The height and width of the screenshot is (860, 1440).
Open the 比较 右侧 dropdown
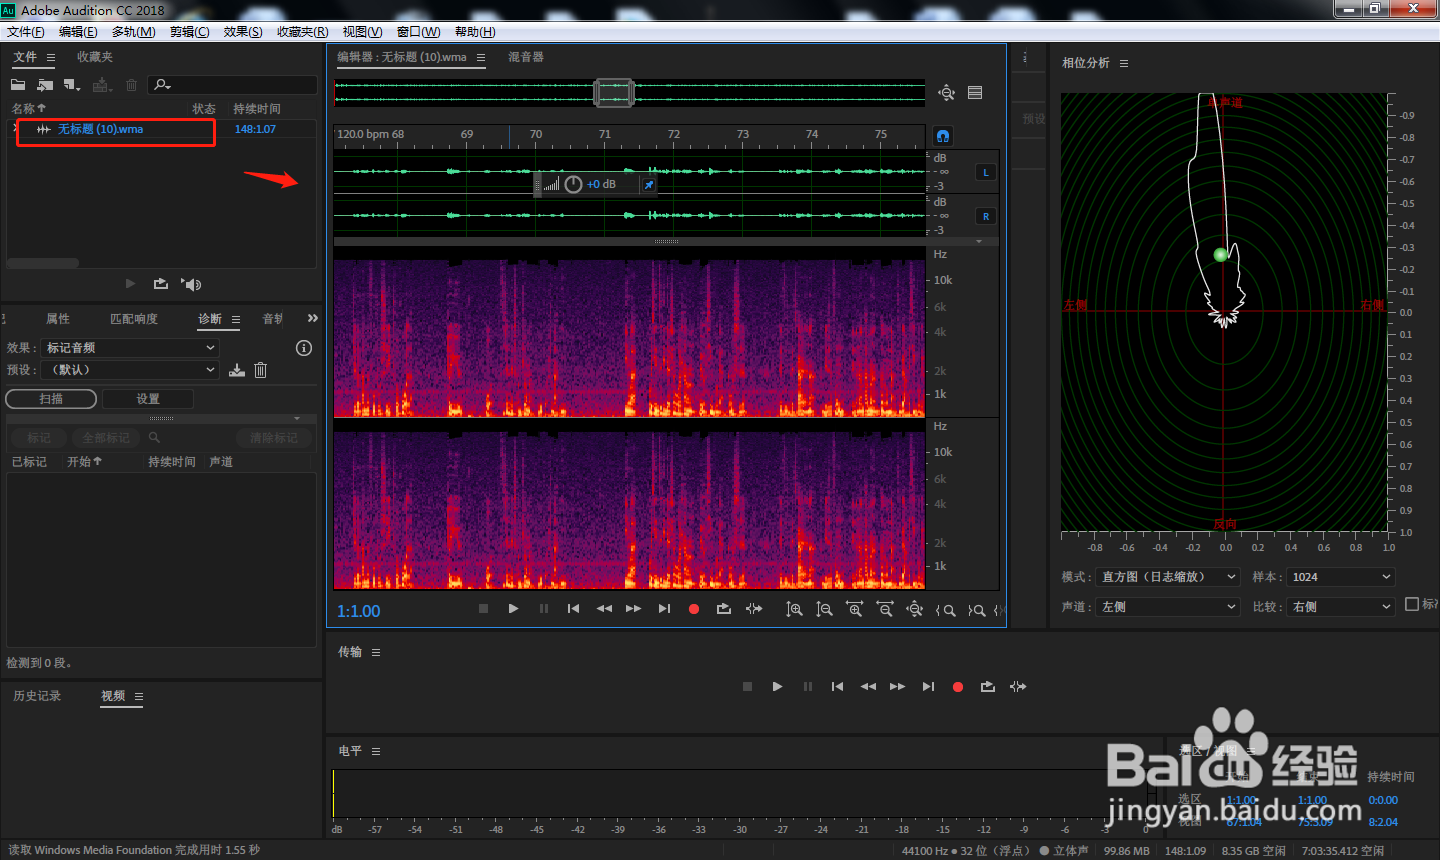[1340, 607]
